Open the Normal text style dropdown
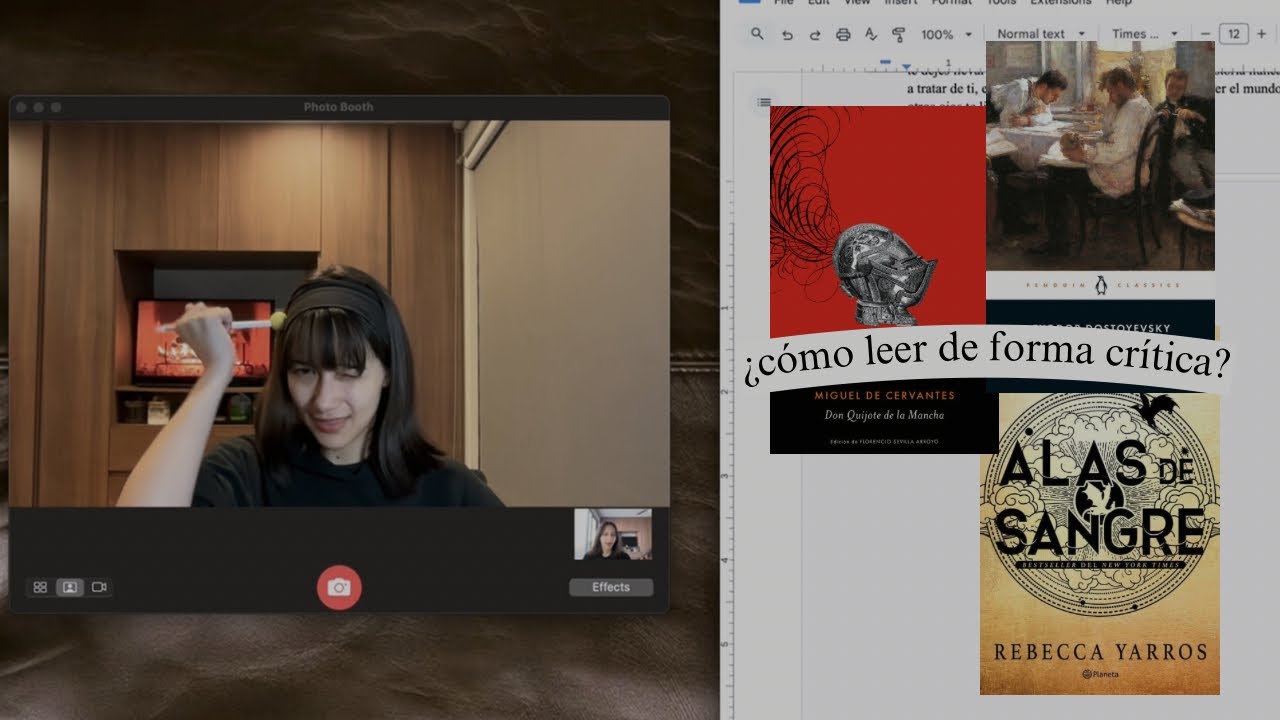 (1040, 34)
